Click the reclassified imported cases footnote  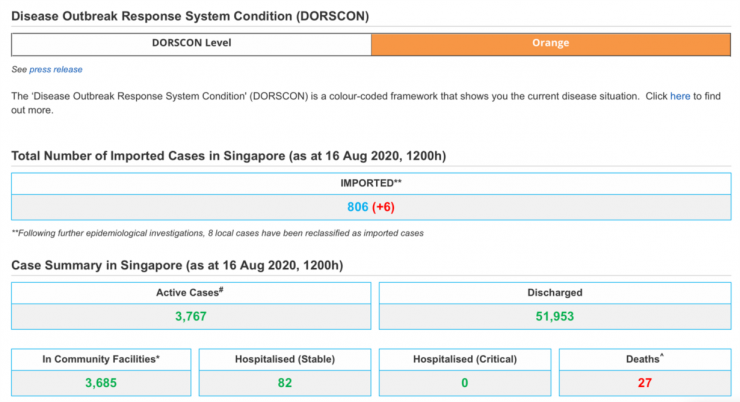[x=217, y=233]
